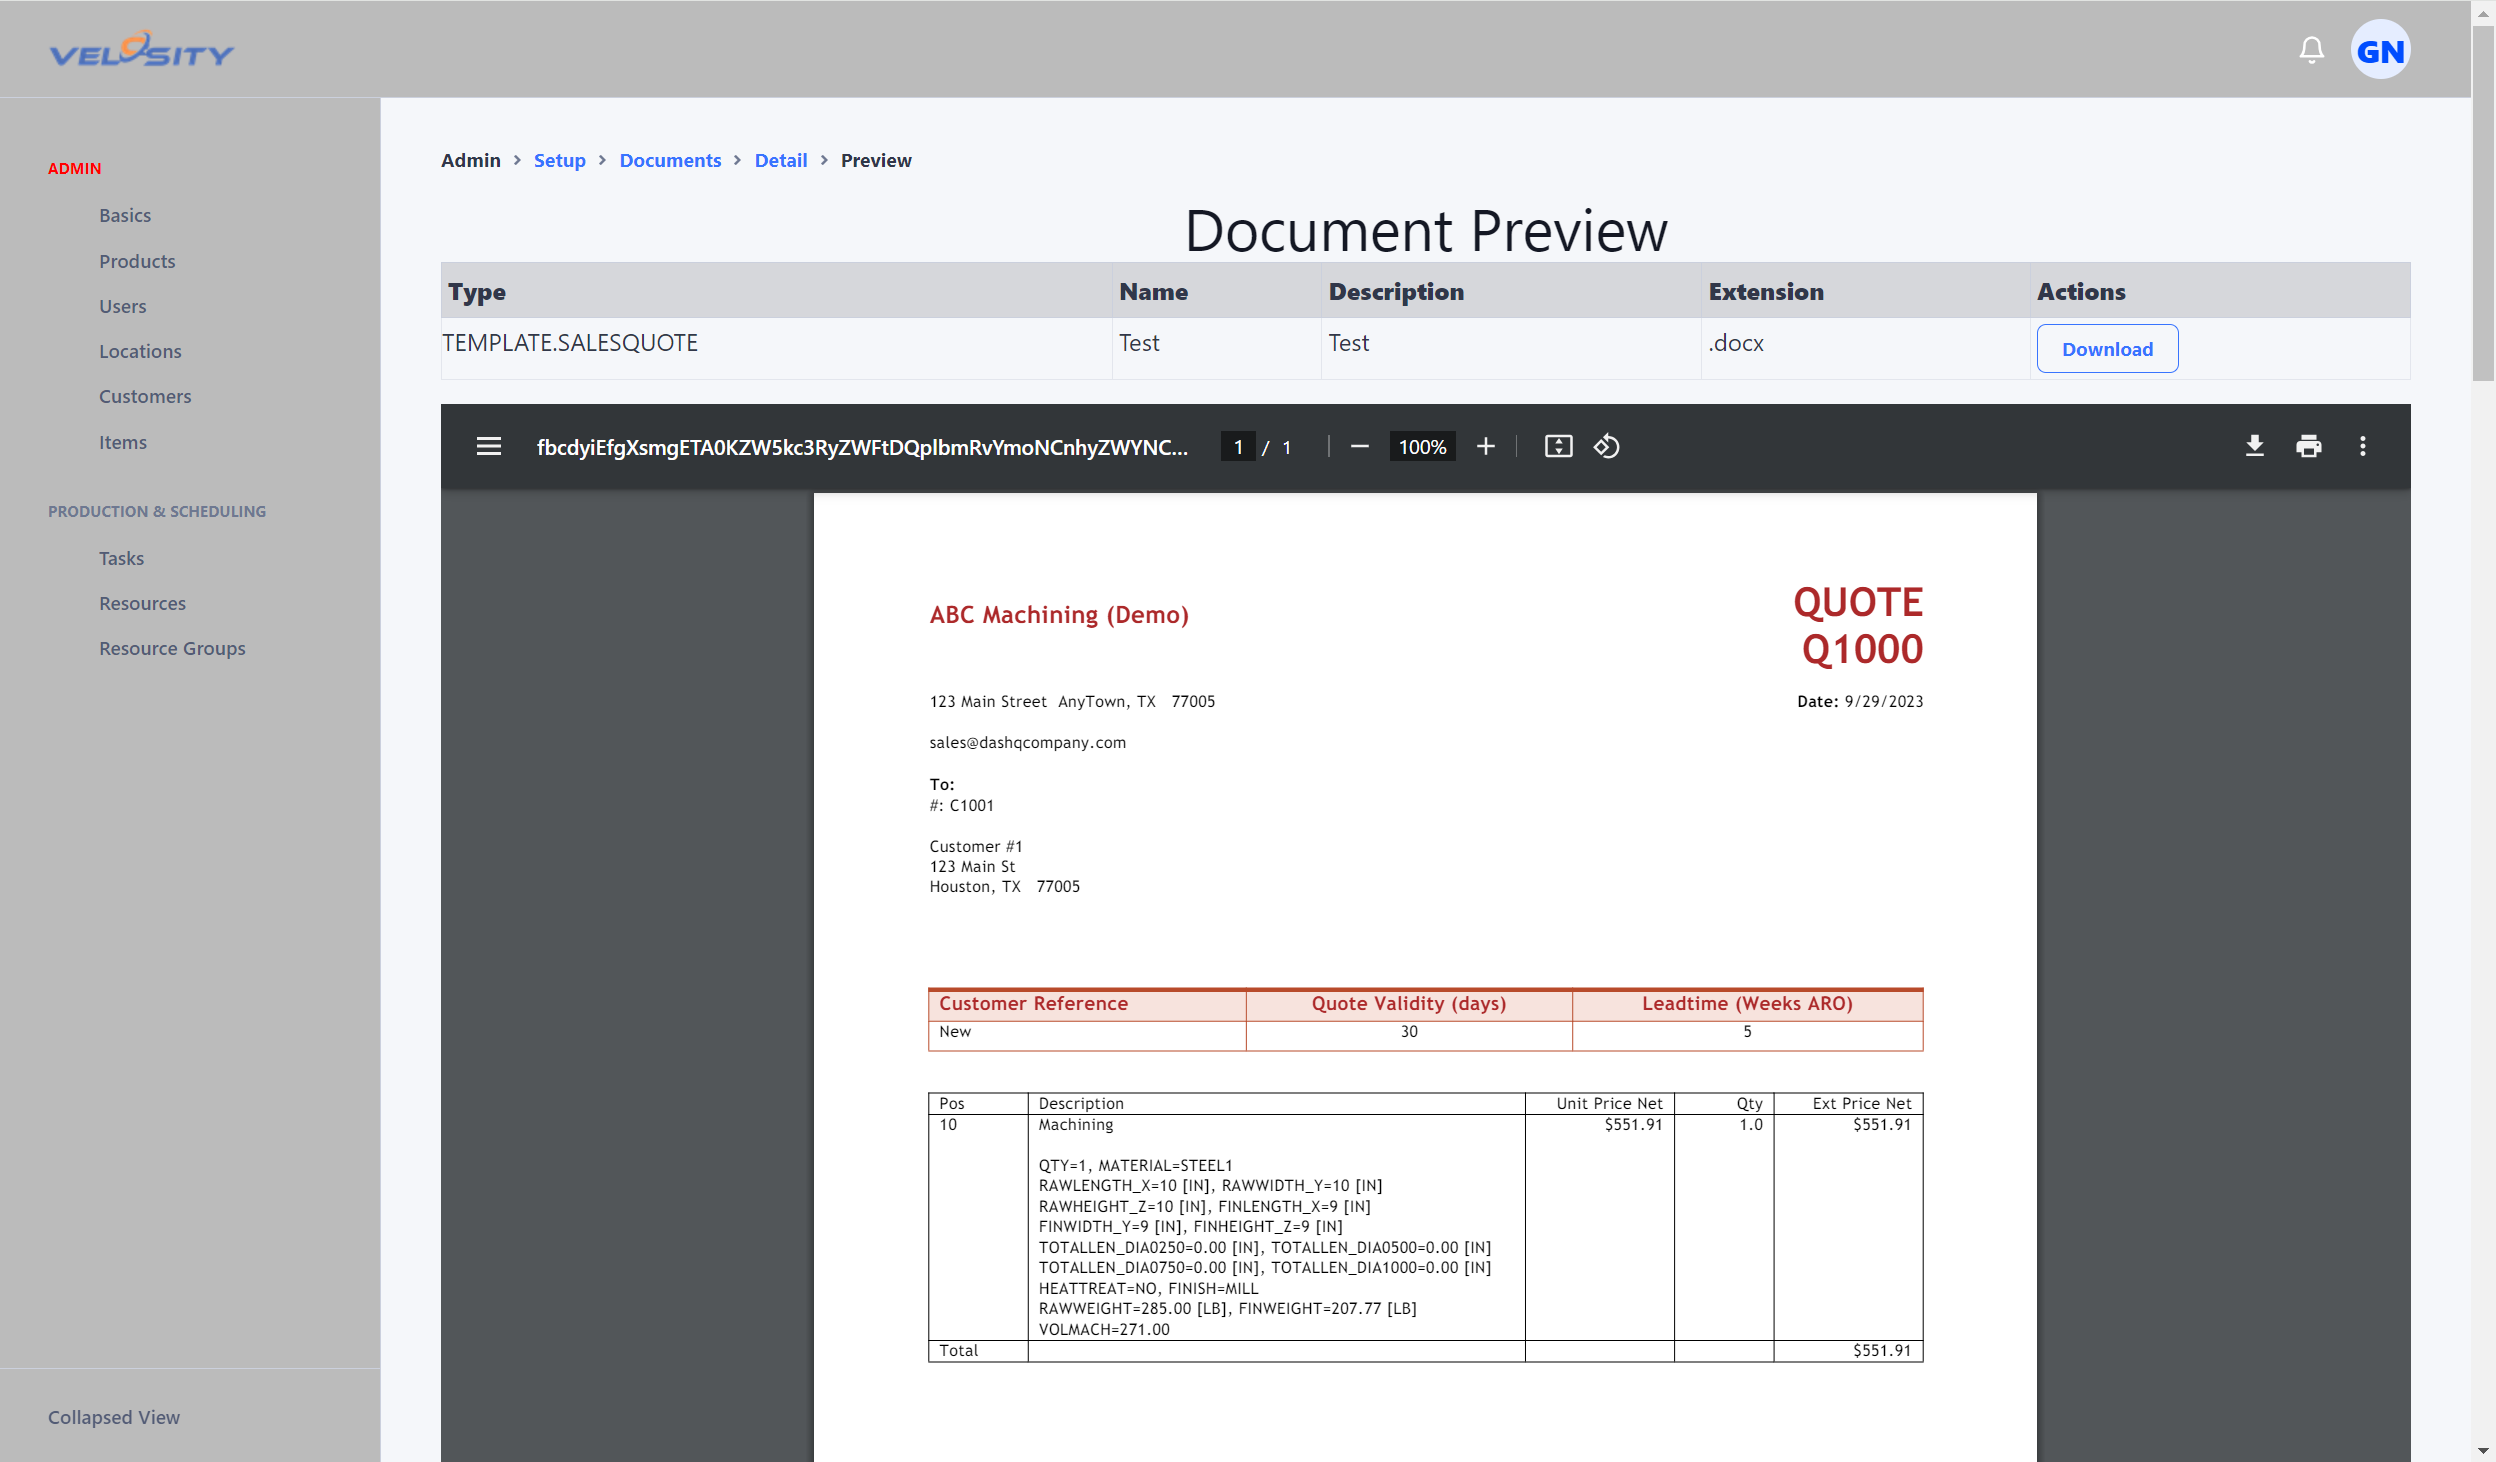
Task: Open Resources in sidebar
Action: click(142, 603)
